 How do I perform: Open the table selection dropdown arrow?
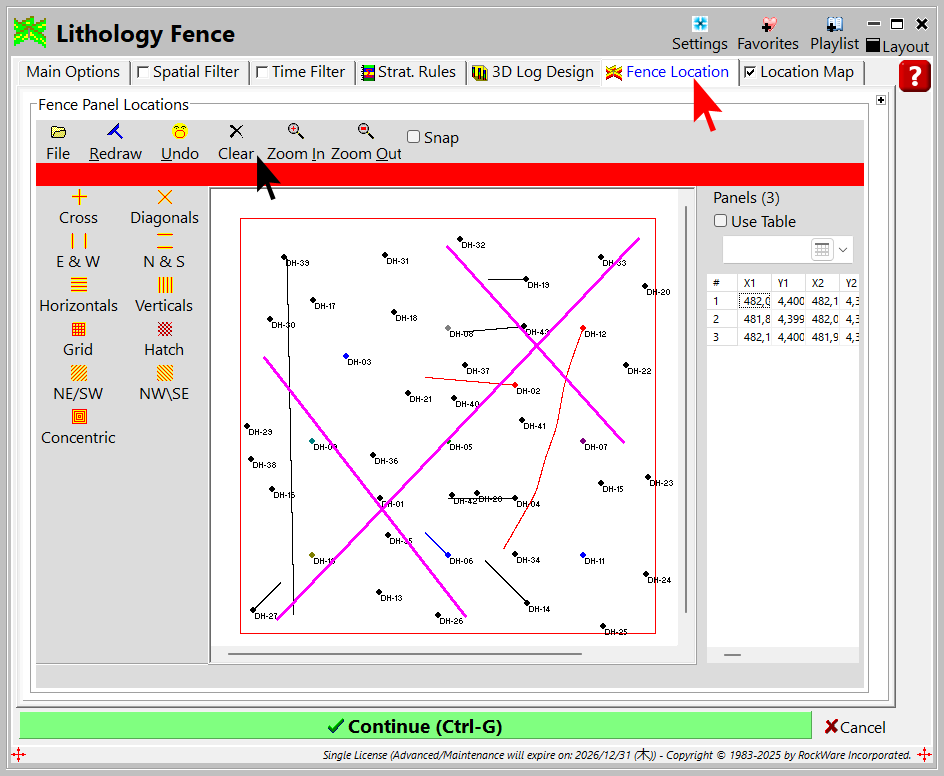point(844,249)
